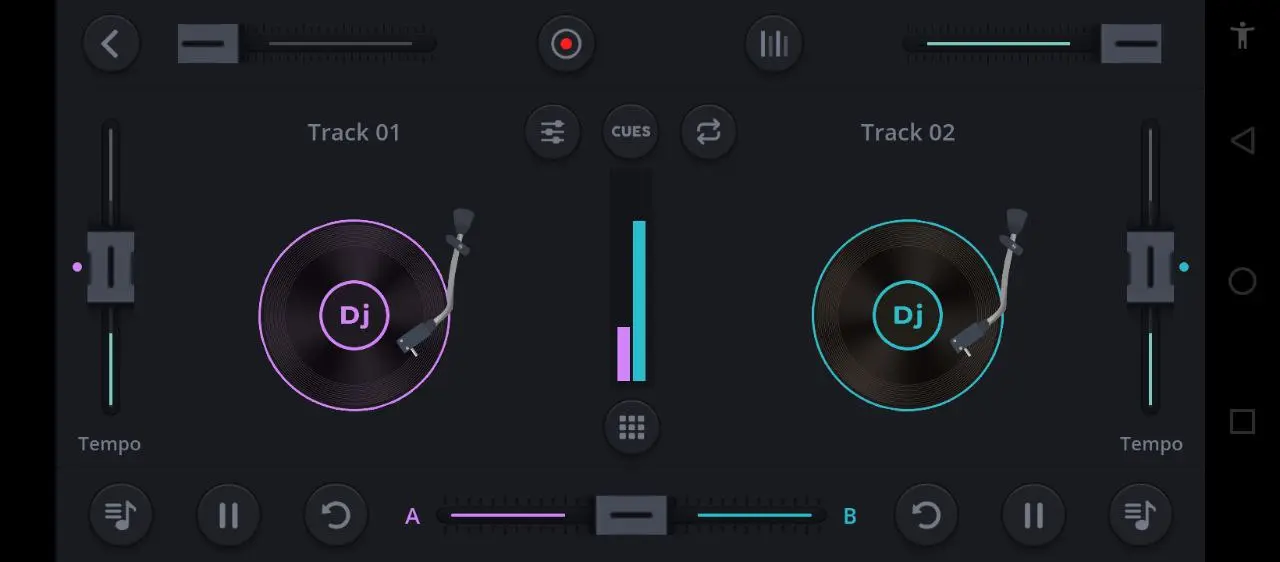Toggle the loop repeat icon
This screenshot has height=562, width=1280.
(x=708, y=132)
